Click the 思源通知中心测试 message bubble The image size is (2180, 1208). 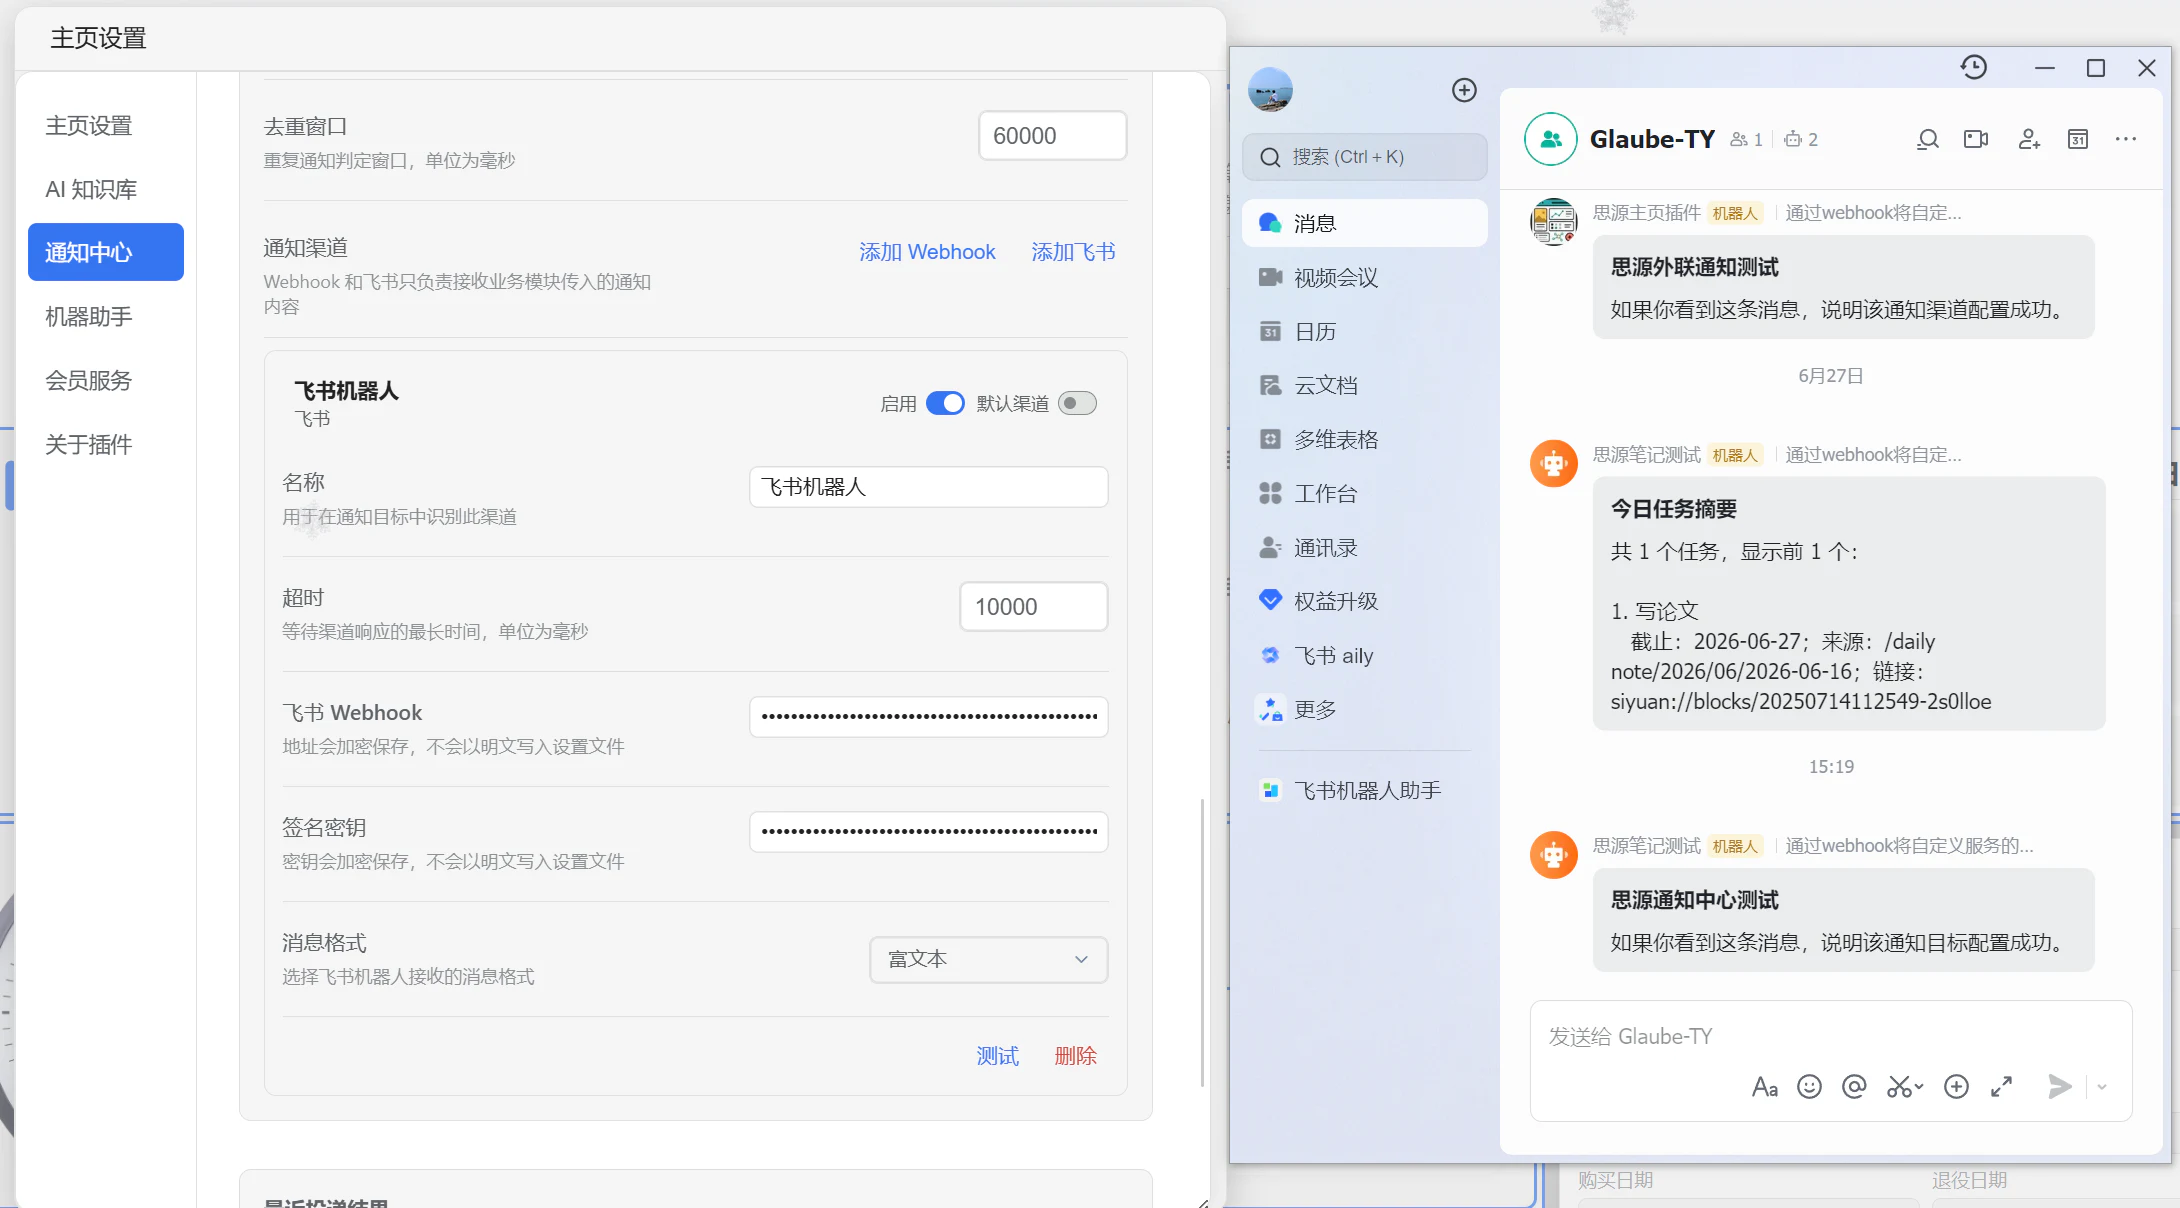[1843, 920]
